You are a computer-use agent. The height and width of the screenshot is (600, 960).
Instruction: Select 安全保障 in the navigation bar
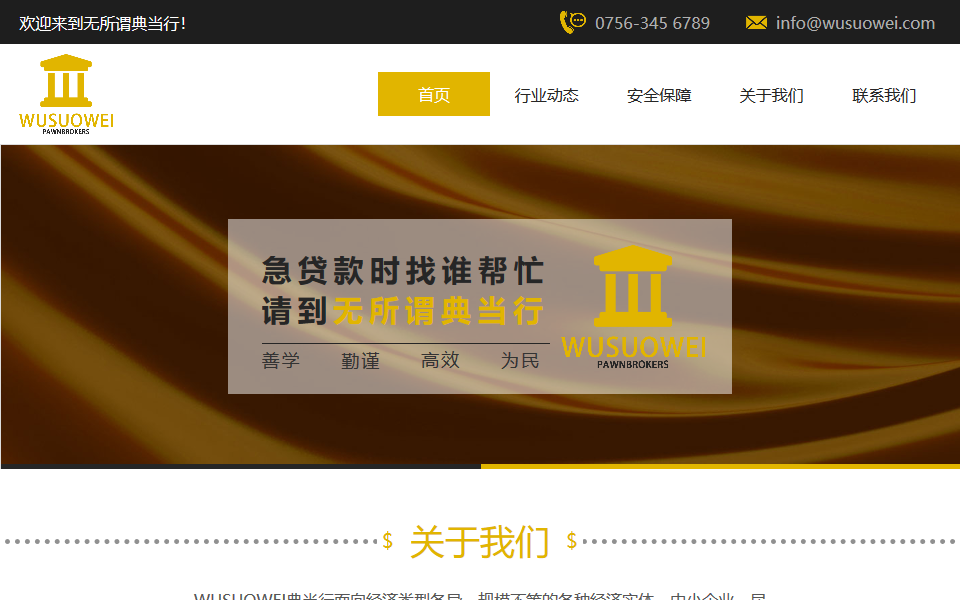(x=659, y=95)
